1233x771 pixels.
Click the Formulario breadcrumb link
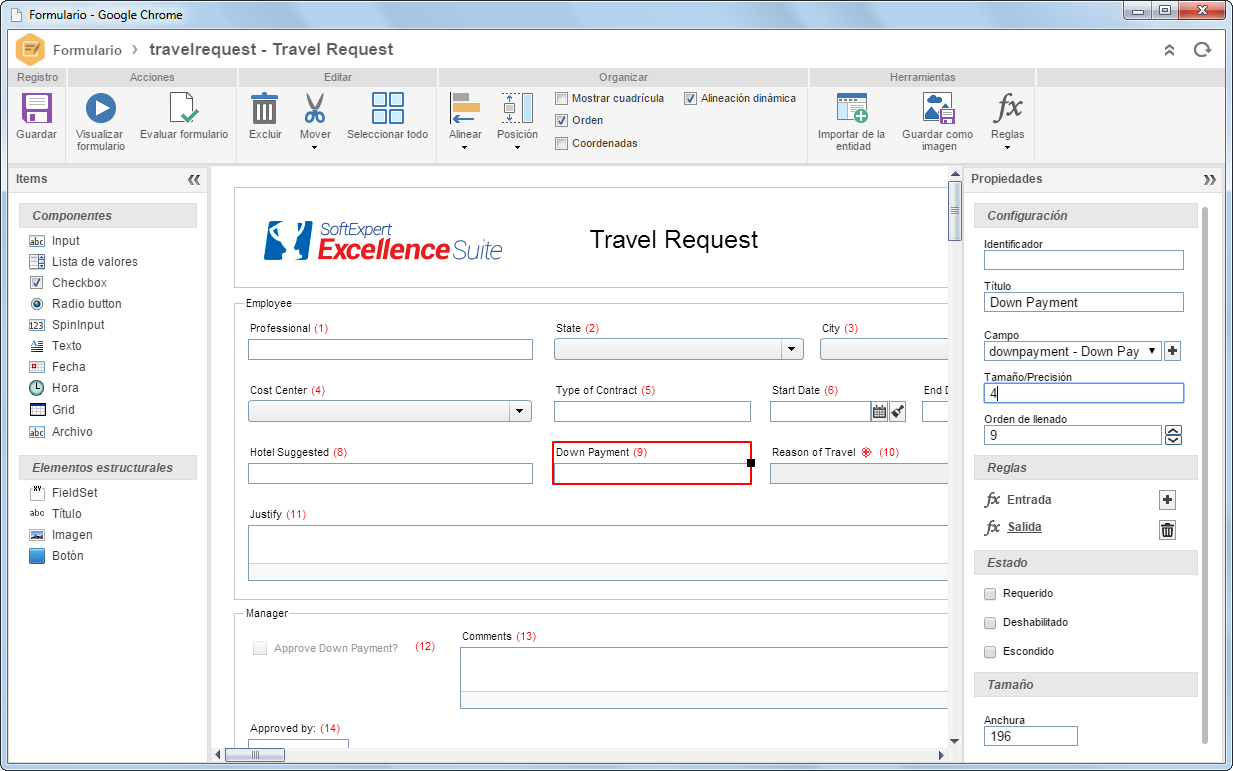pos(87,50)
